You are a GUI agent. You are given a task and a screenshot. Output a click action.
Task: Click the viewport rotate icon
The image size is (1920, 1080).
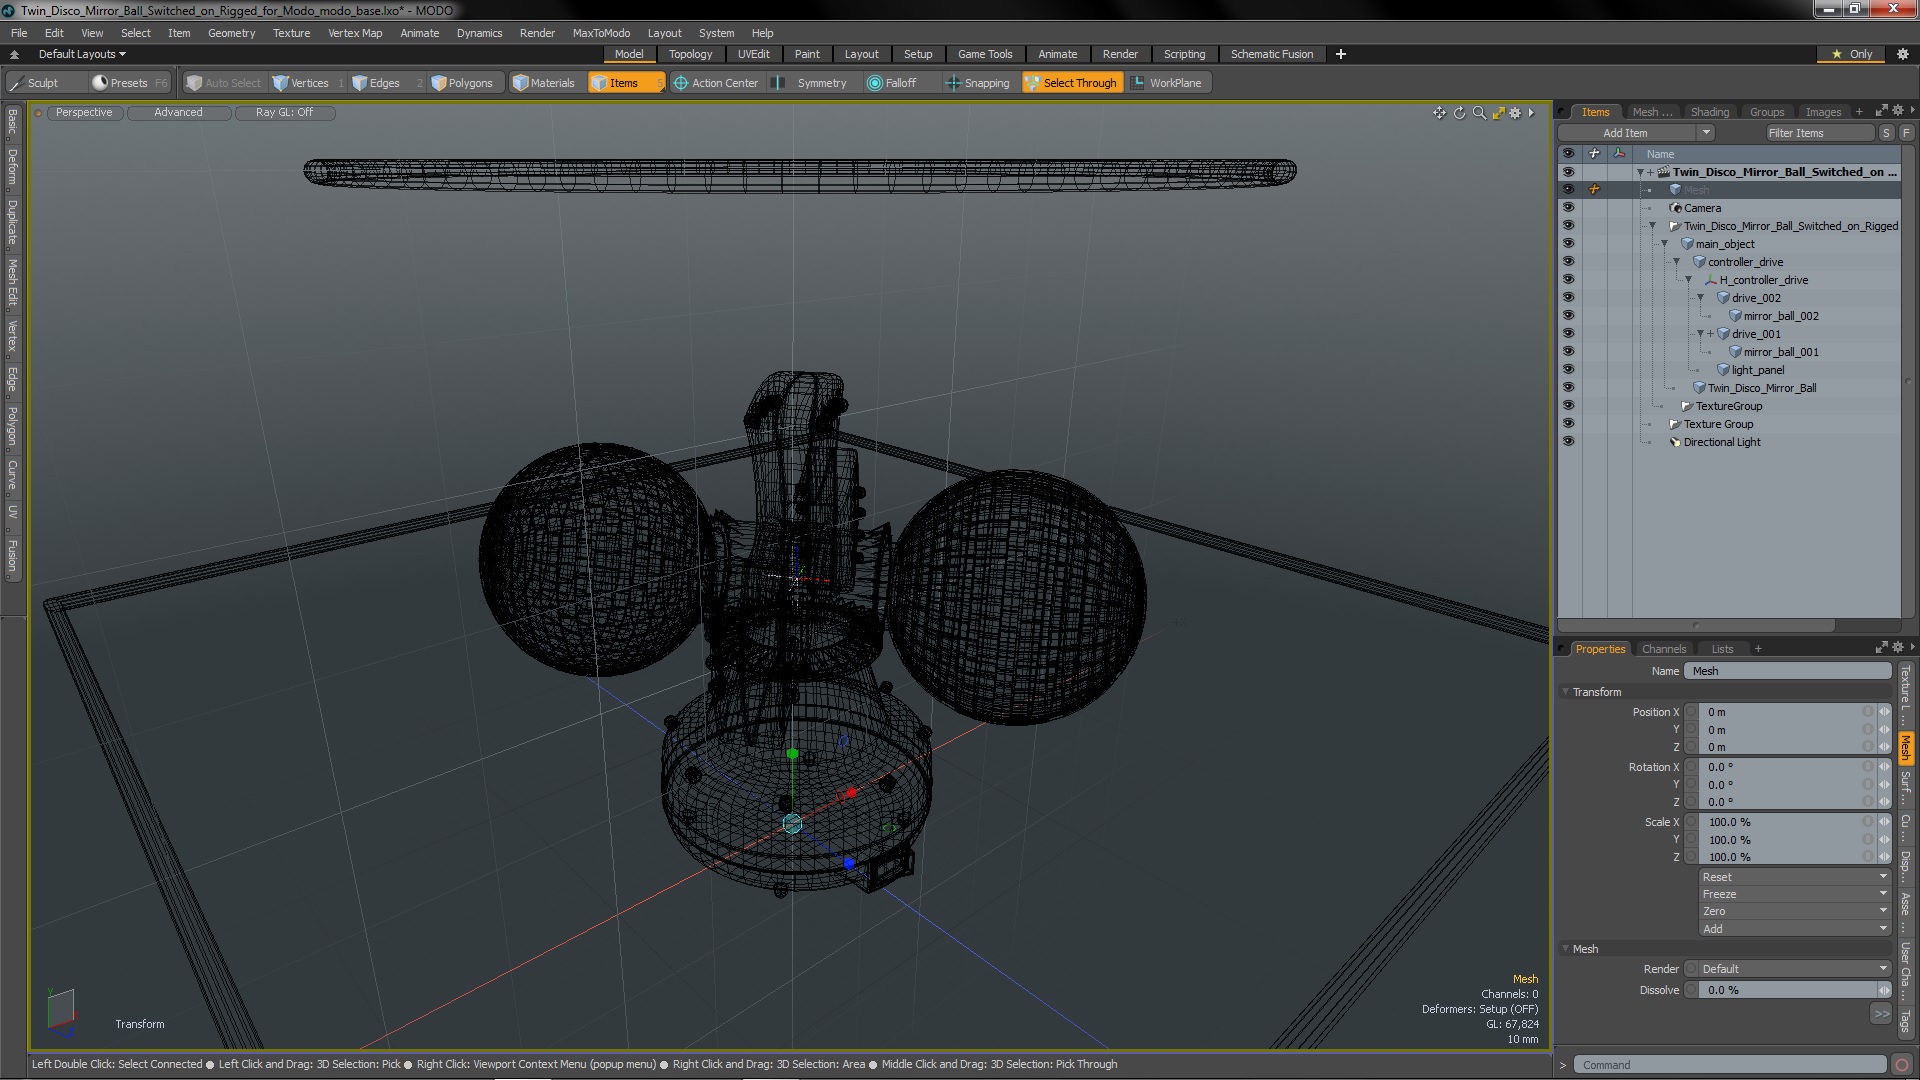pyautogui.click(x=1459, y=113)
